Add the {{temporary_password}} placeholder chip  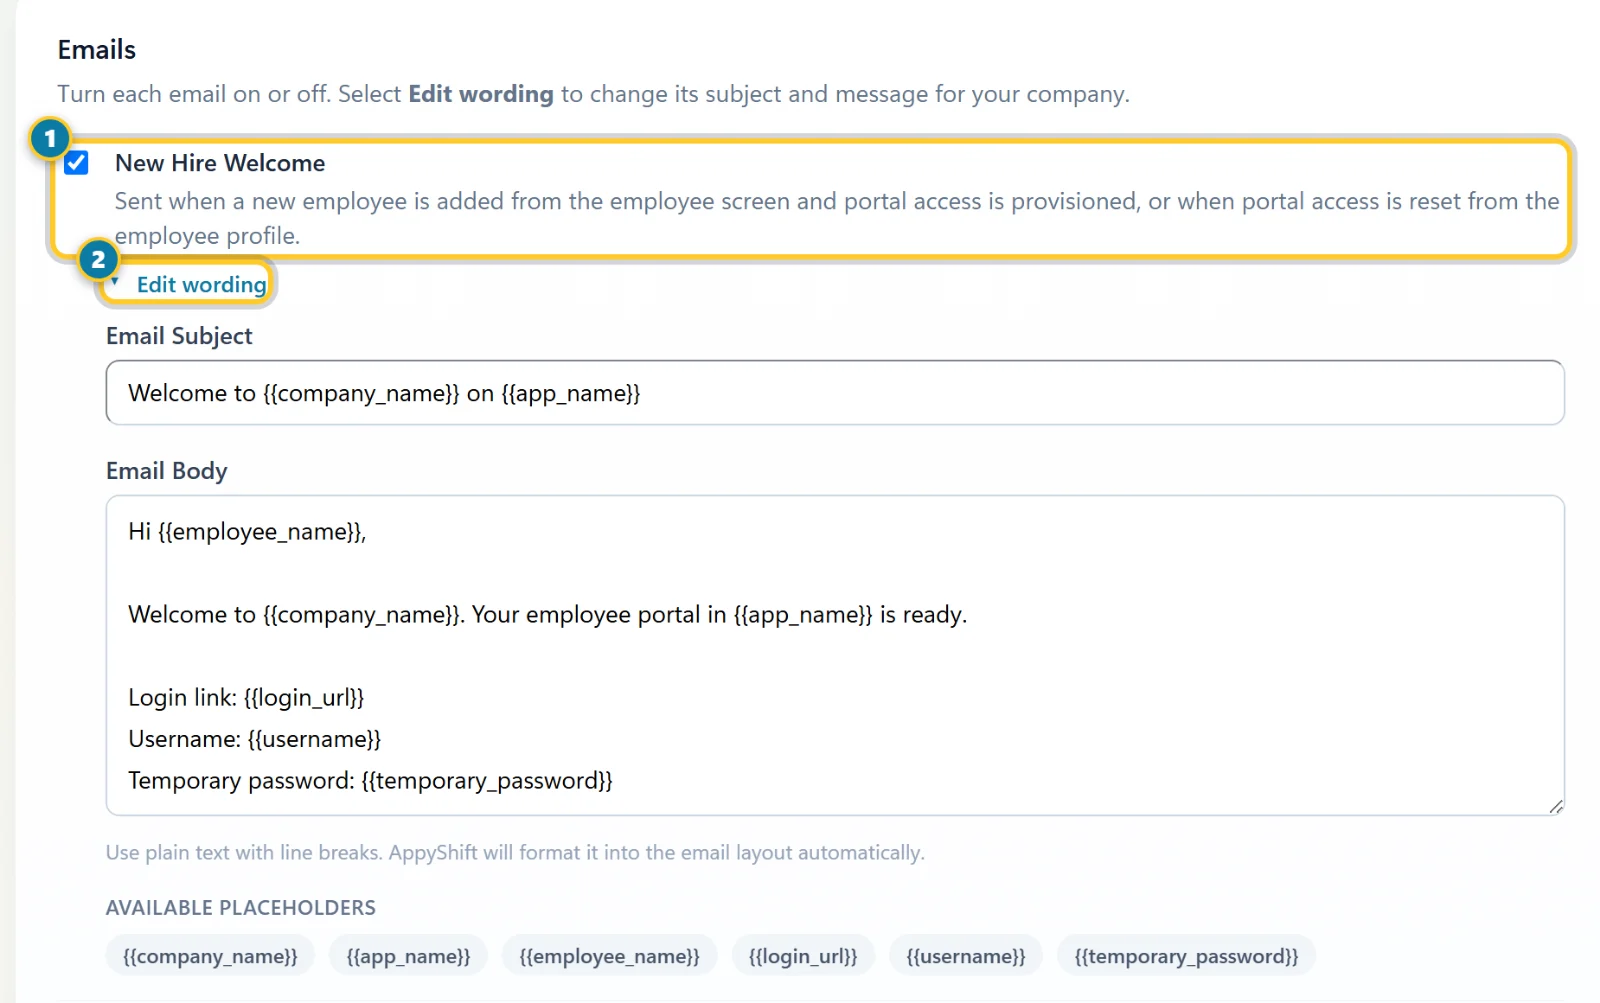[x=1186, y=956]
